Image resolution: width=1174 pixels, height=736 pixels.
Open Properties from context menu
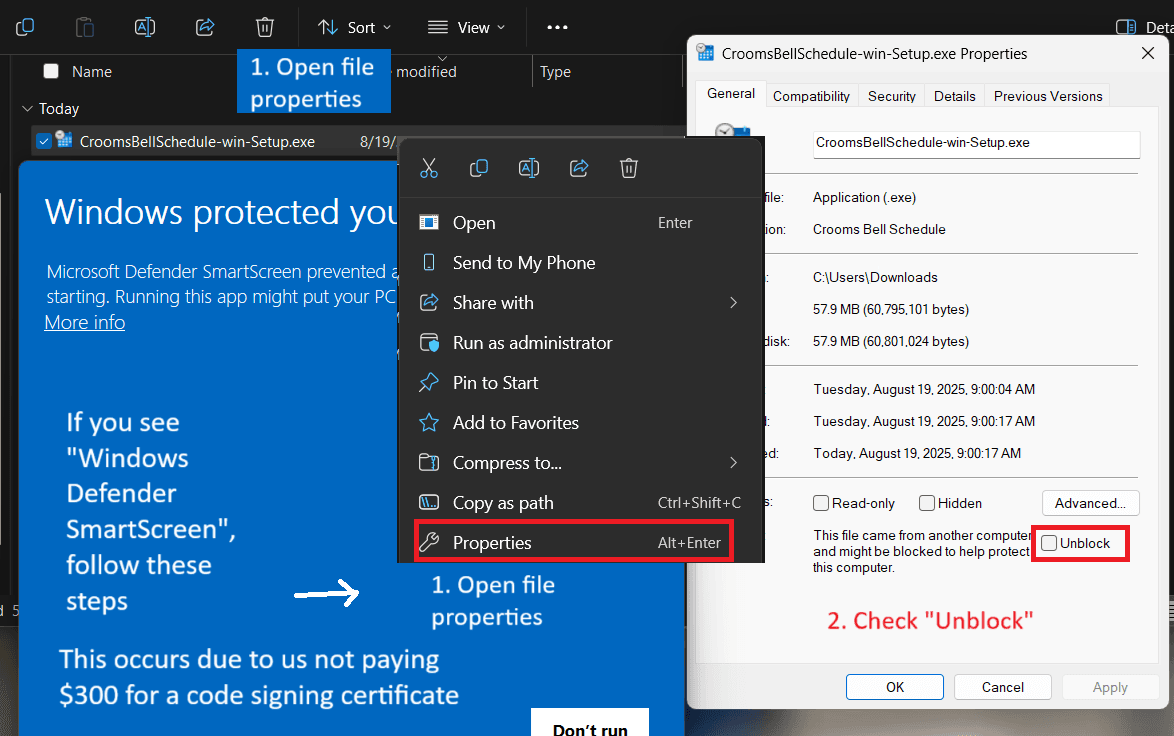click(574, 543)
